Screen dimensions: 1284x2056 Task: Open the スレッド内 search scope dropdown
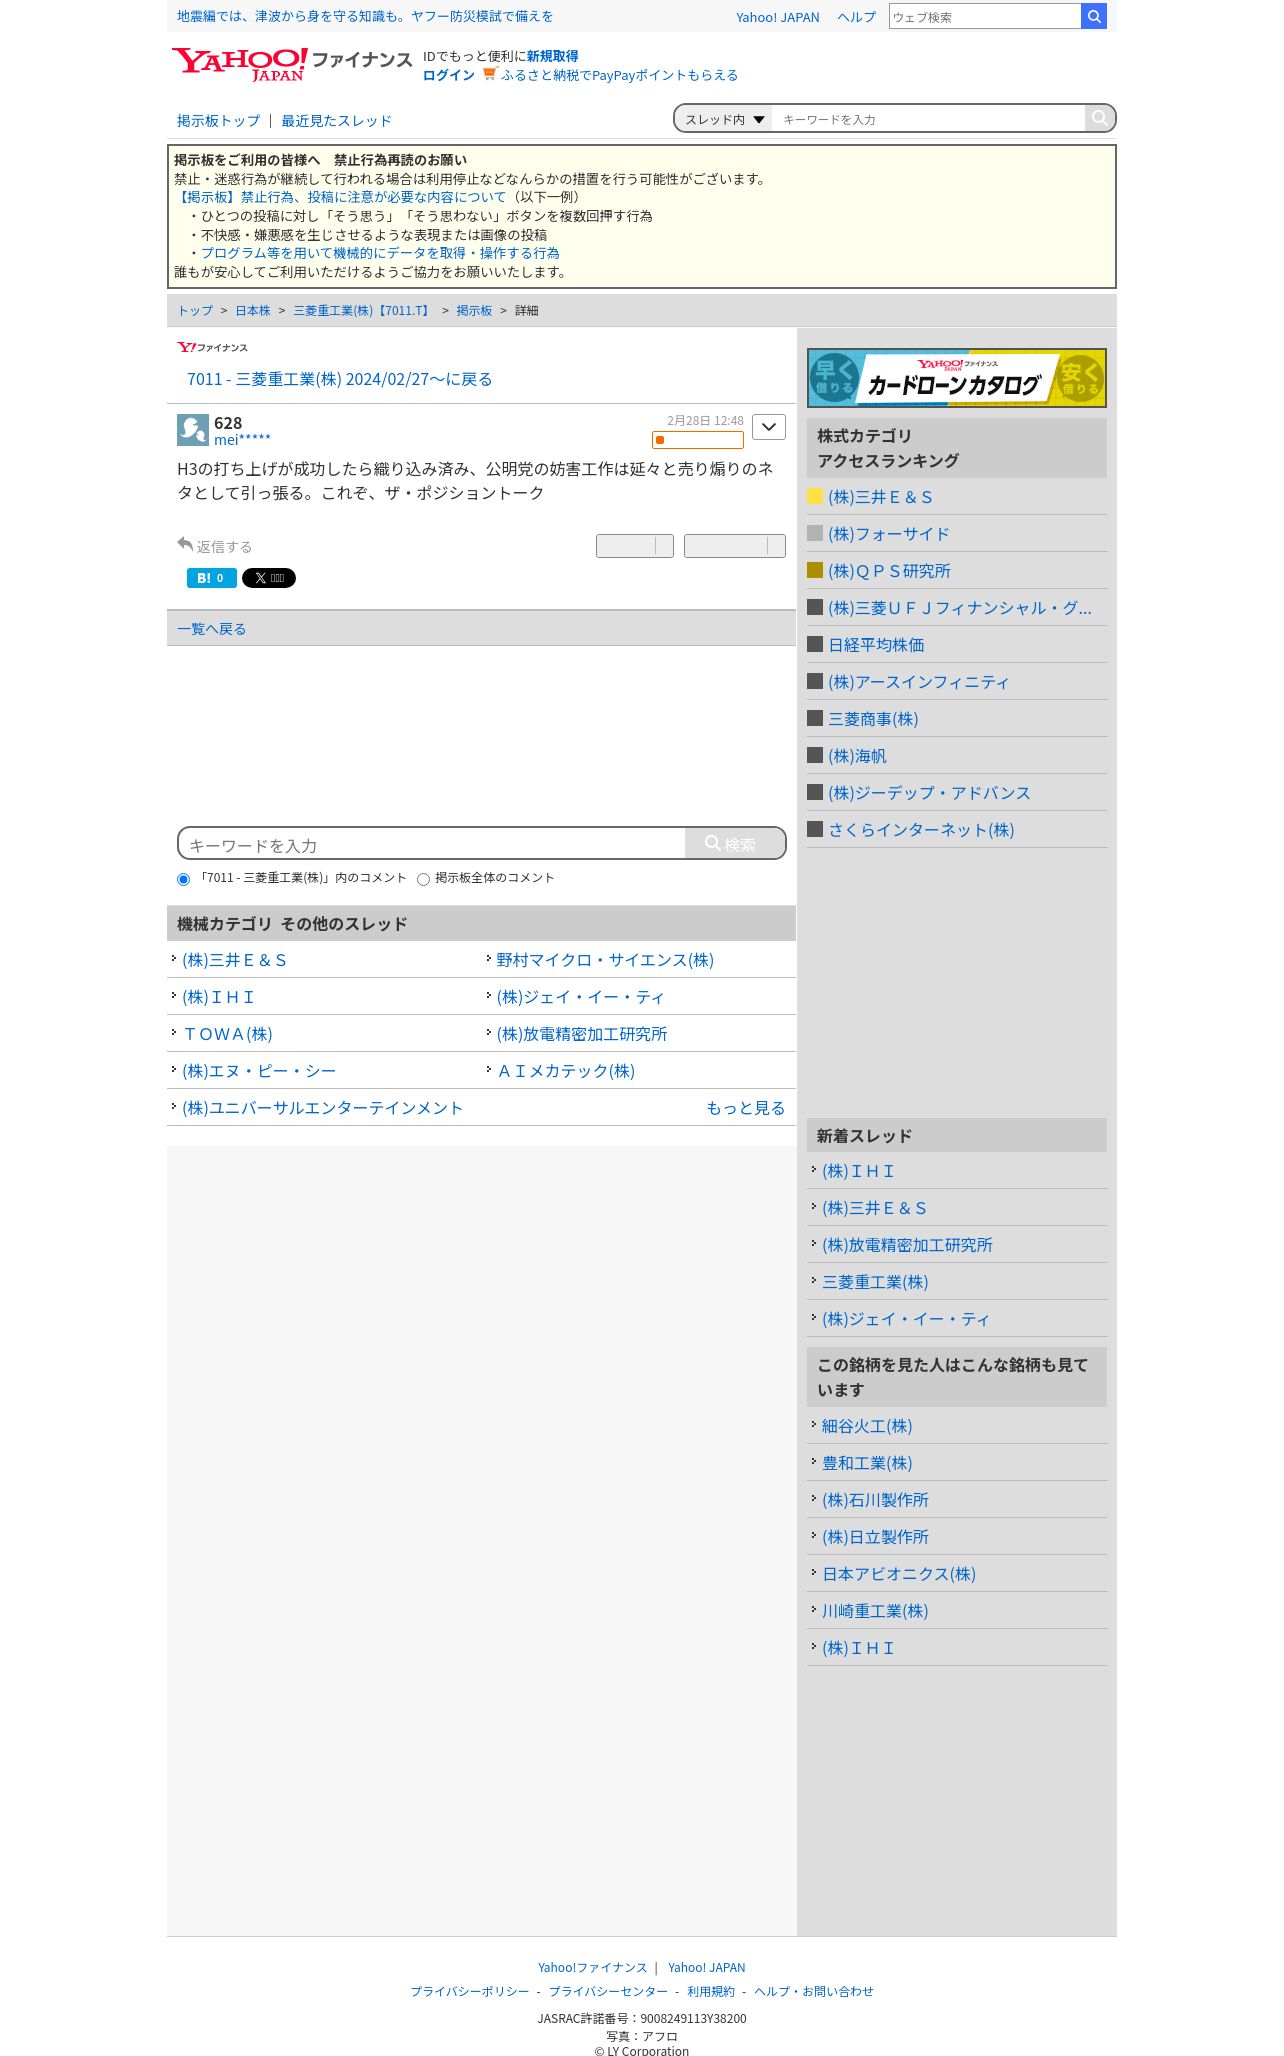point(724,119)
